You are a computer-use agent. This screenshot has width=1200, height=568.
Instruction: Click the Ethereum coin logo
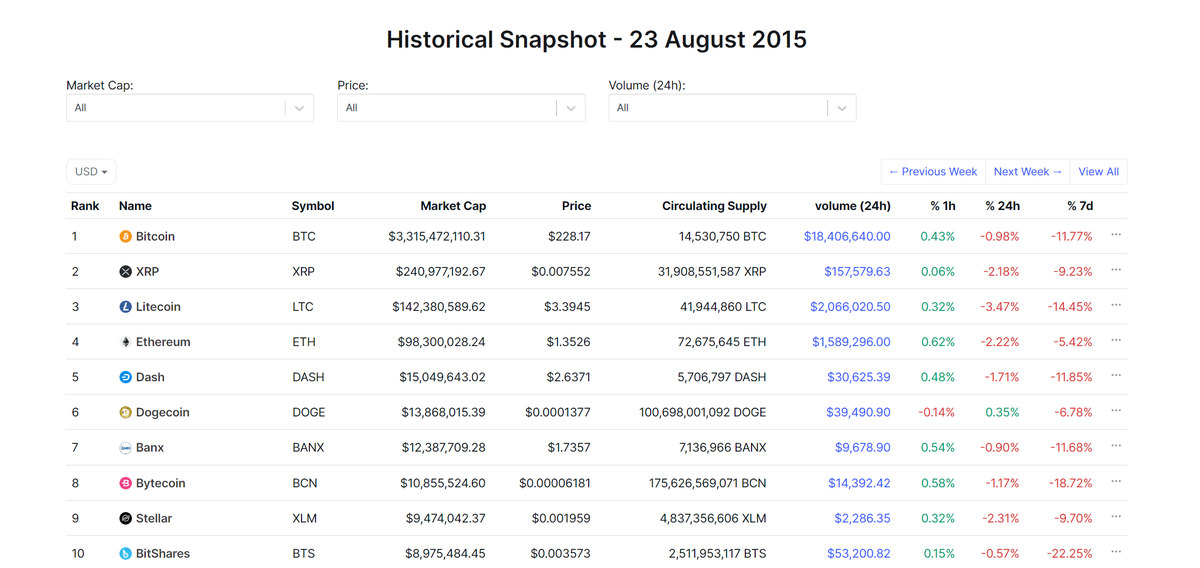pos(125,342)
